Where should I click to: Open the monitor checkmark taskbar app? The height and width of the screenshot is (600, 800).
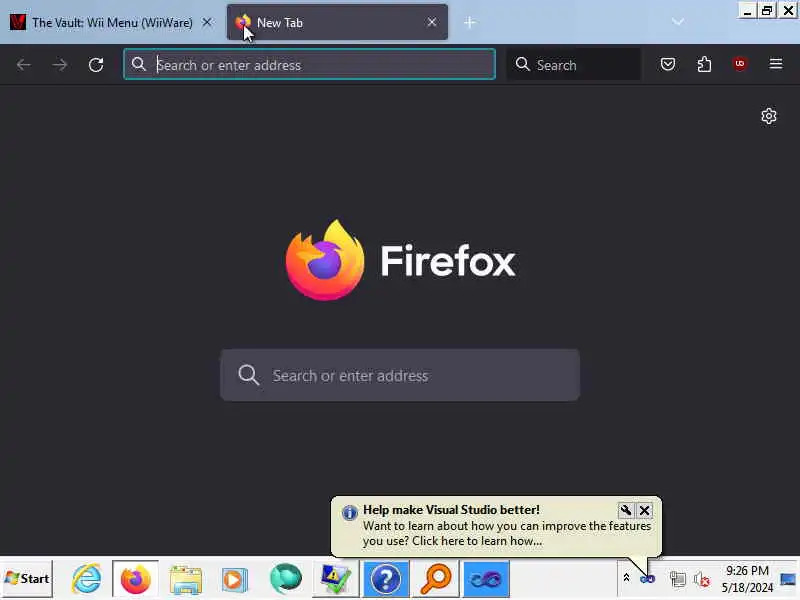click(x=336, y=579)
